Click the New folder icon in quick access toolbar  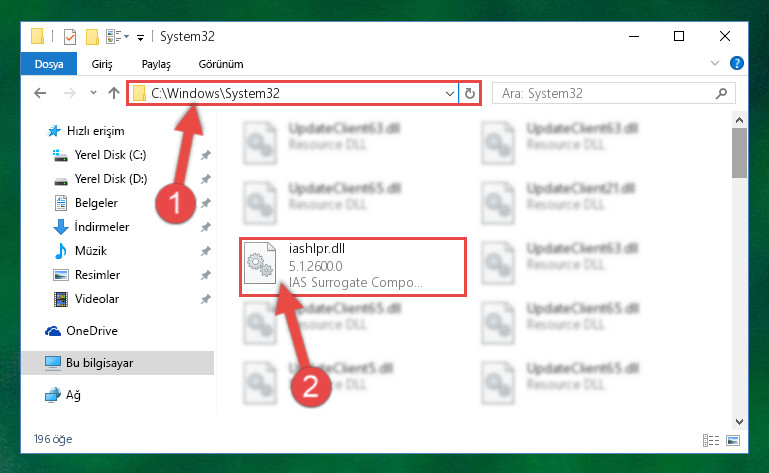(x=92, y=37)
